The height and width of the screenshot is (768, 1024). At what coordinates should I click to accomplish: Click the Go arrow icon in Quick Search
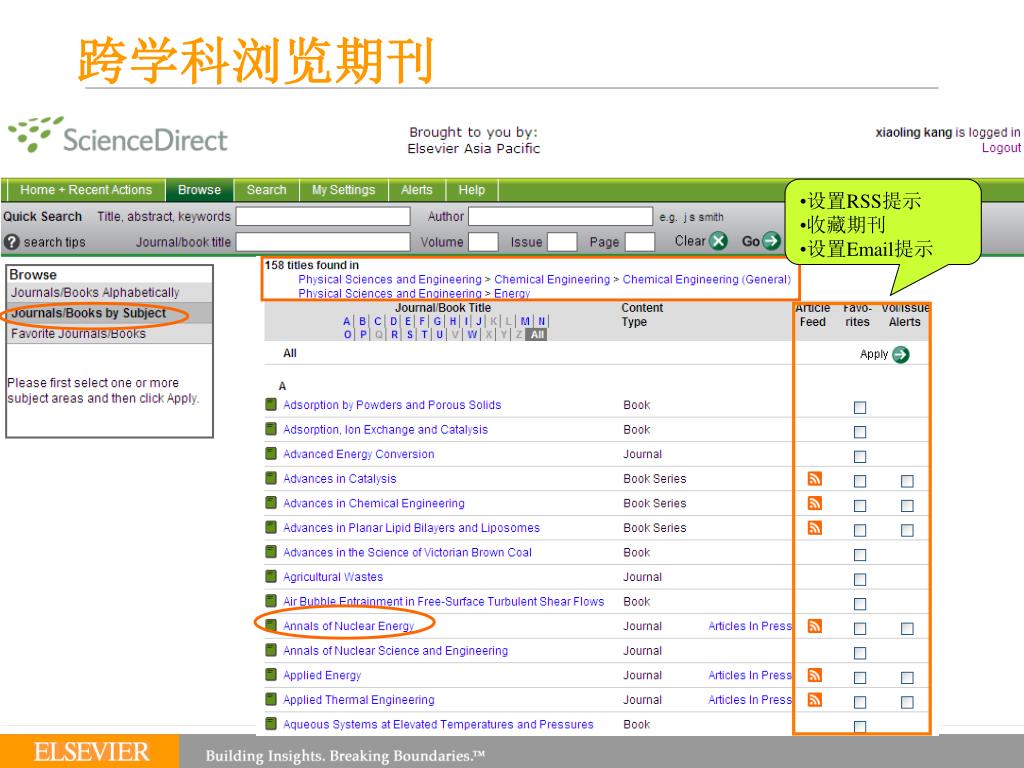[x=771, y=241]
